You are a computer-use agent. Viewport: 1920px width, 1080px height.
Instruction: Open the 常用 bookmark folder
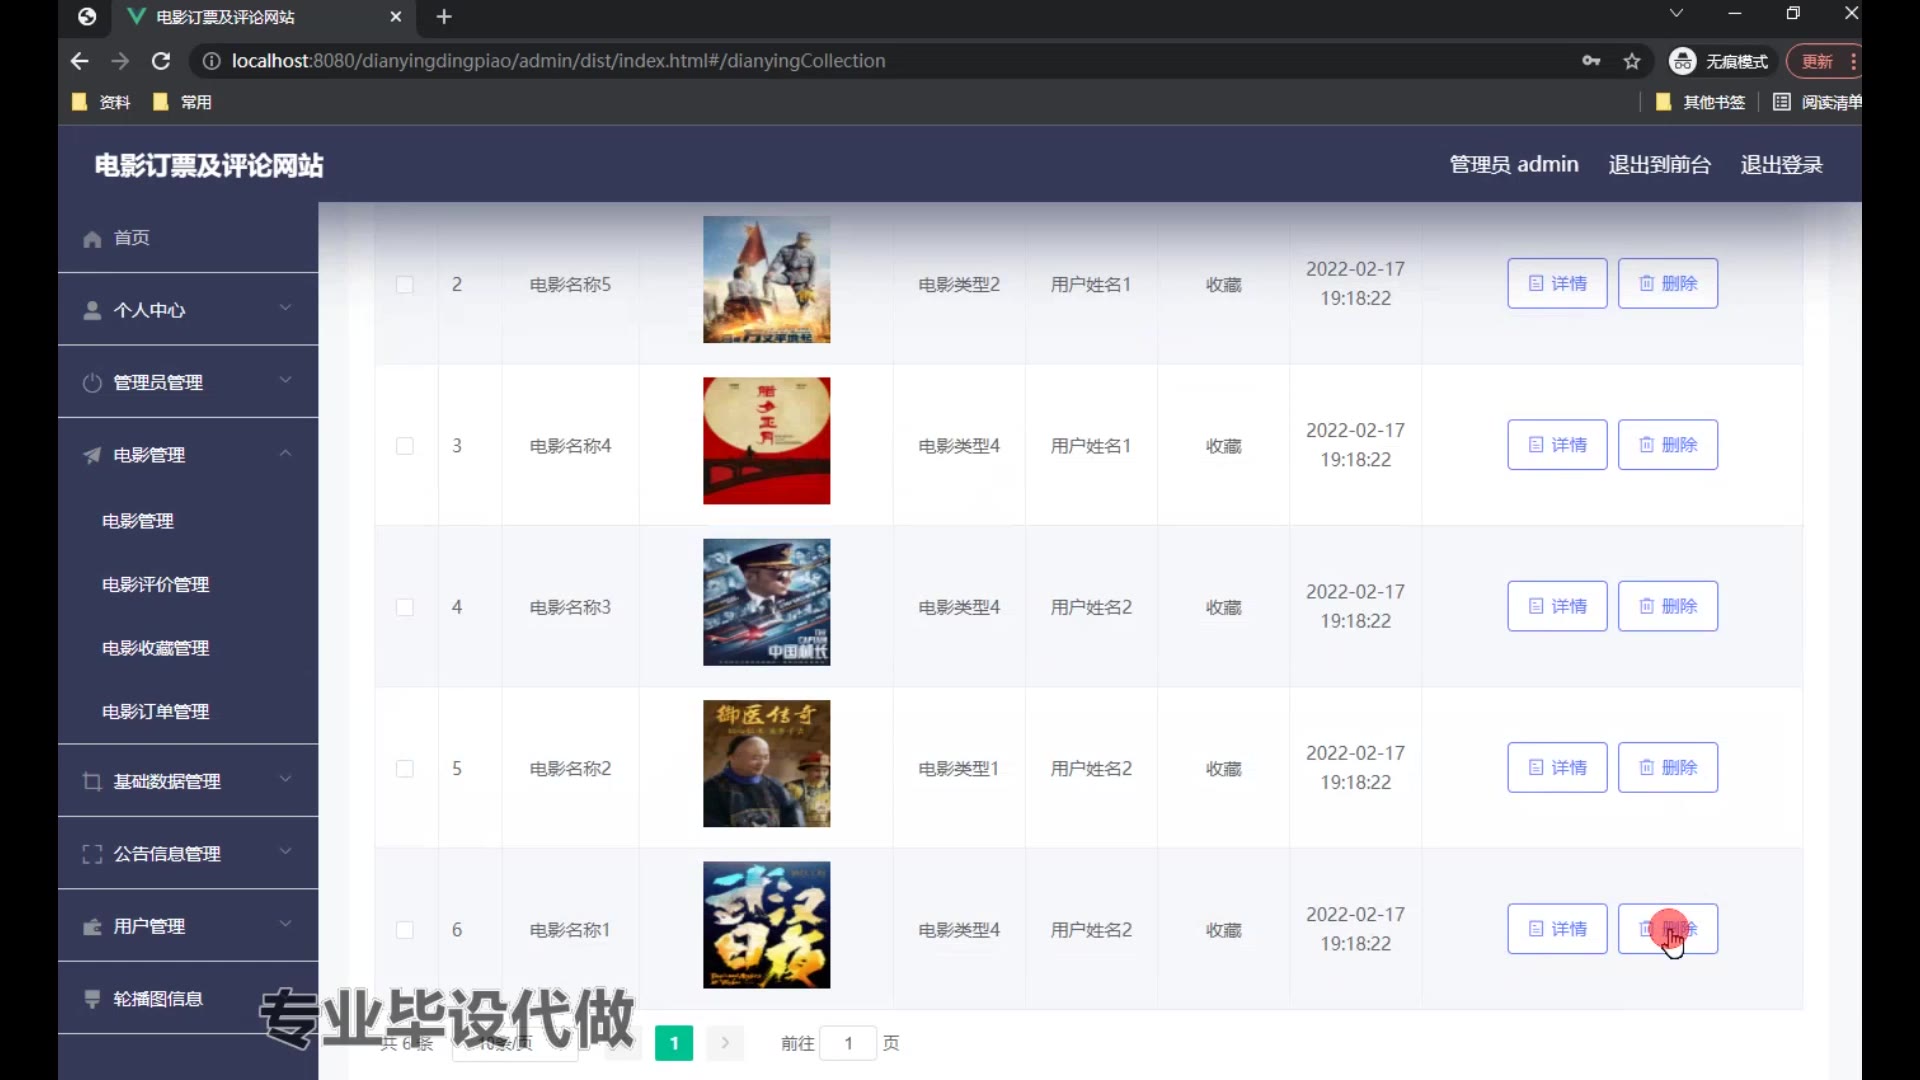click(x=182, y=102)
